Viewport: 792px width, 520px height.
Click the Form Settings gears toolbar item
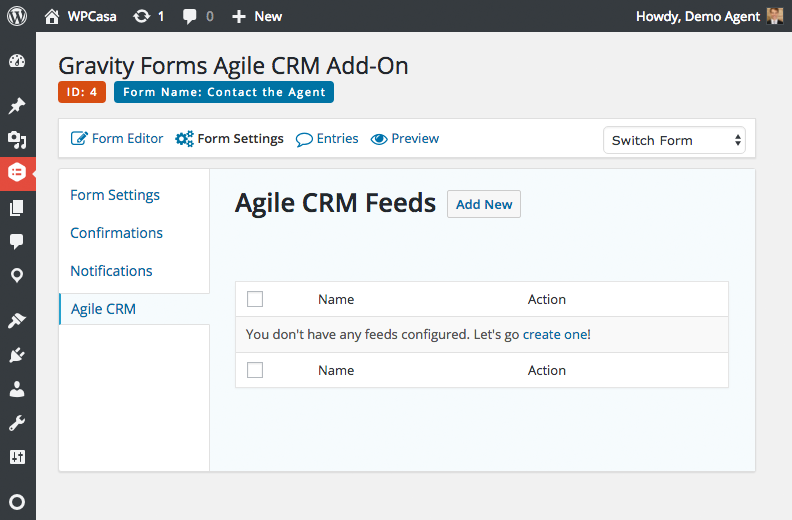(x=229, y=138)
